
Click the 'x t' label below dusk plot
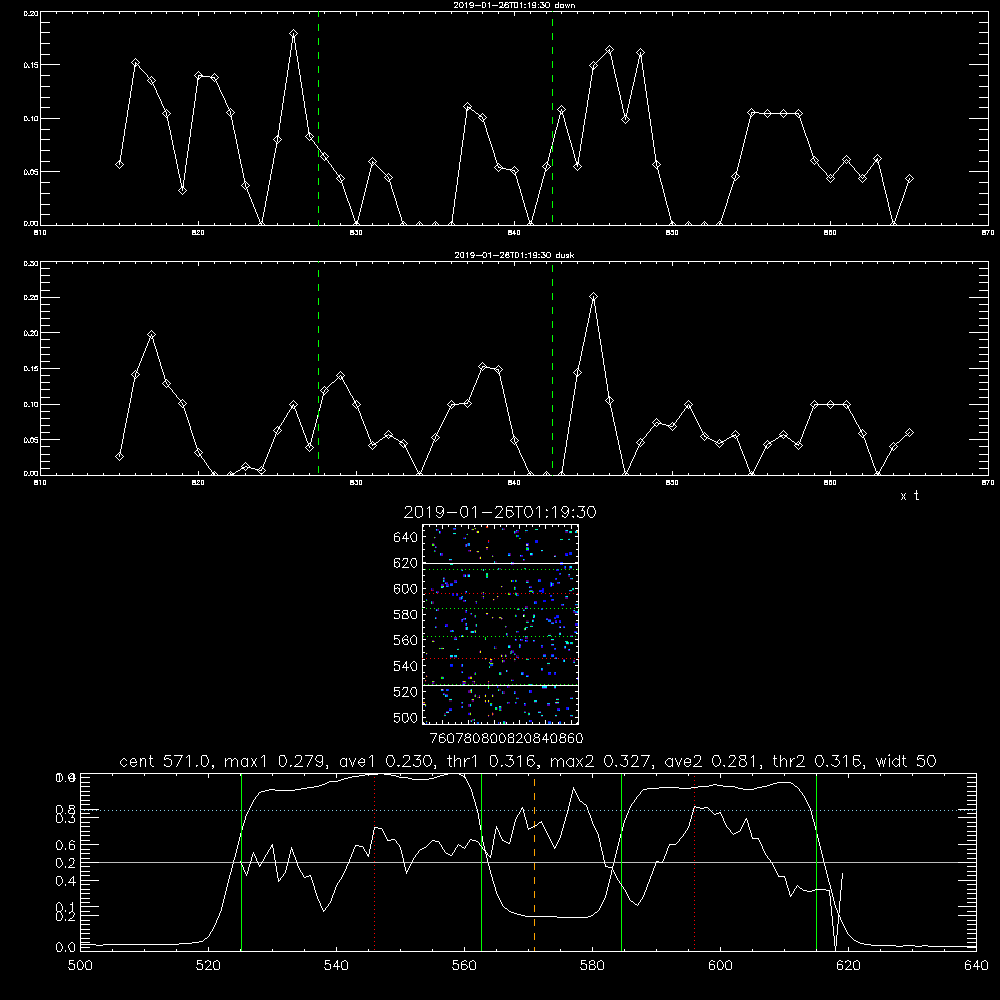click(910, 496)
